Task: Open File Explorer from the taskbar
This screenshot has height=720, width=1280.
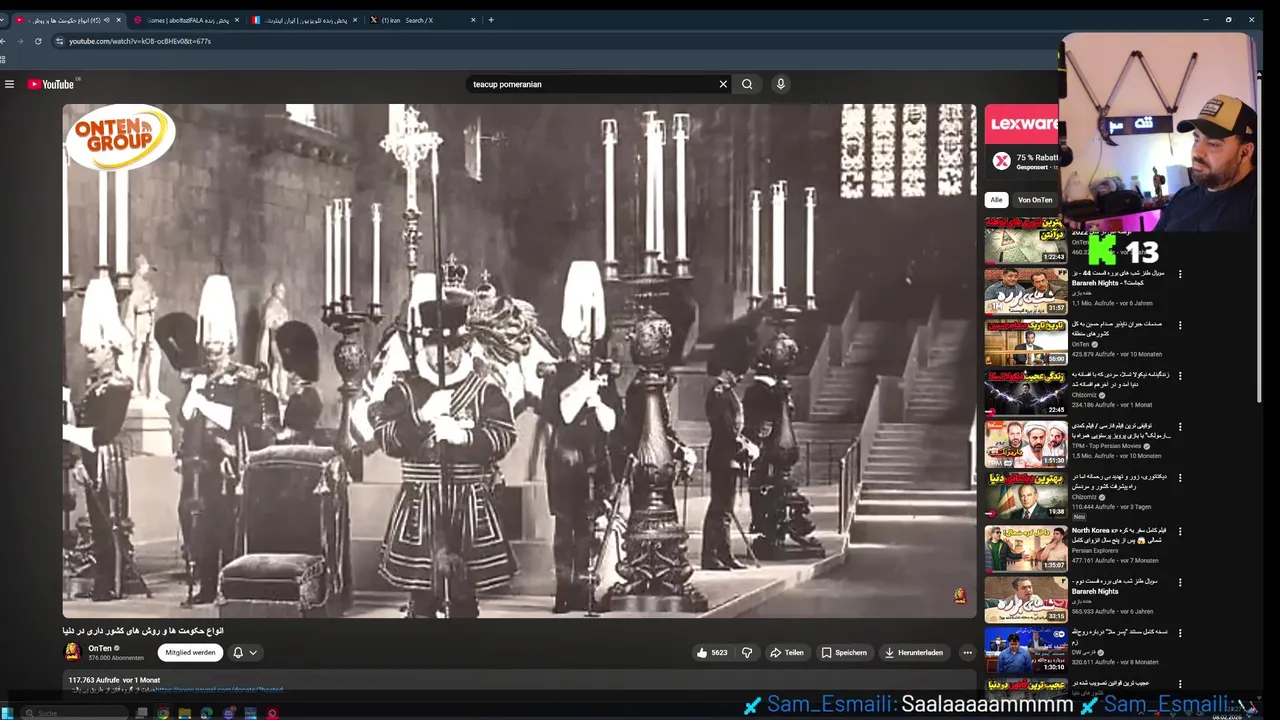Action: pyautogui.click(x=185, y=713)
